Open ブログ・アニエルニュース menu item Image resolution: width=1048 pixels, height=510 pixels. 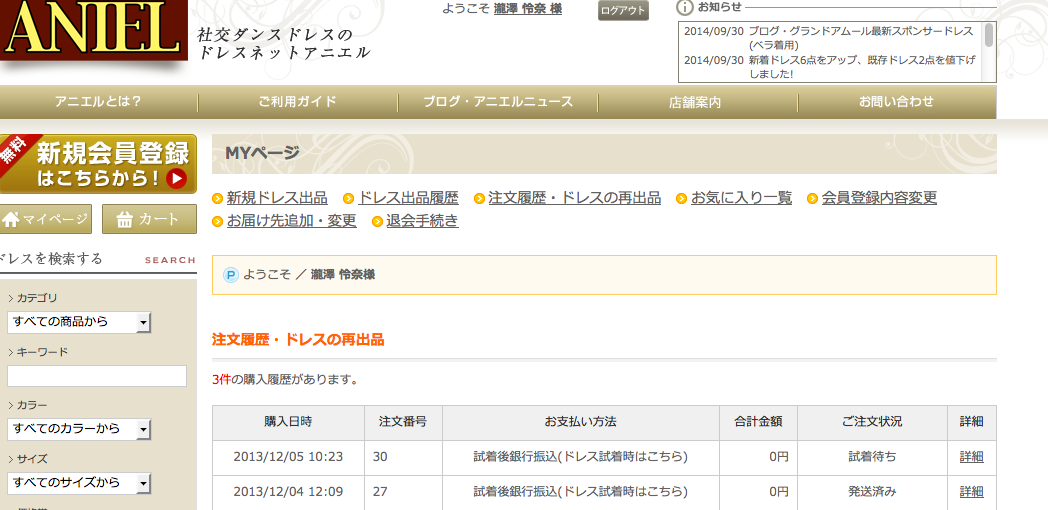tap(498, 102)
